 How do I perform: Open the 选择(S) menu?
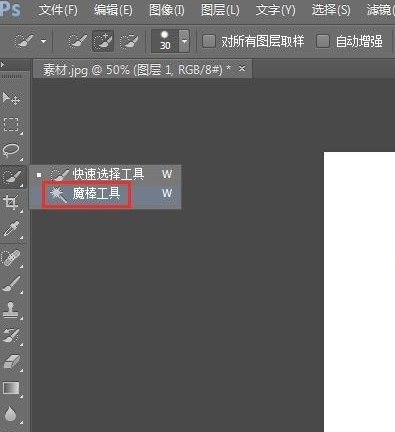331,10
